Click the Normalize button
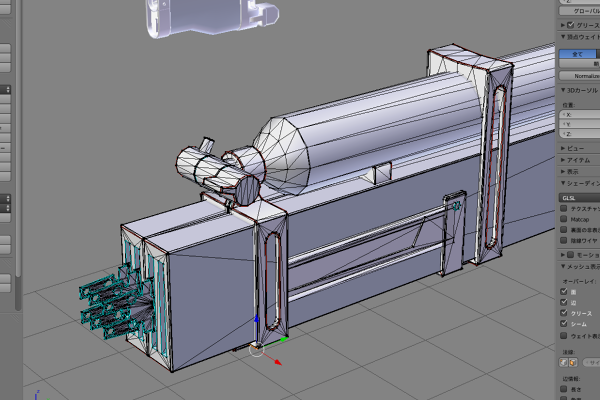The height and width of the screenshot is (400, 600). [x=579, y=76]
